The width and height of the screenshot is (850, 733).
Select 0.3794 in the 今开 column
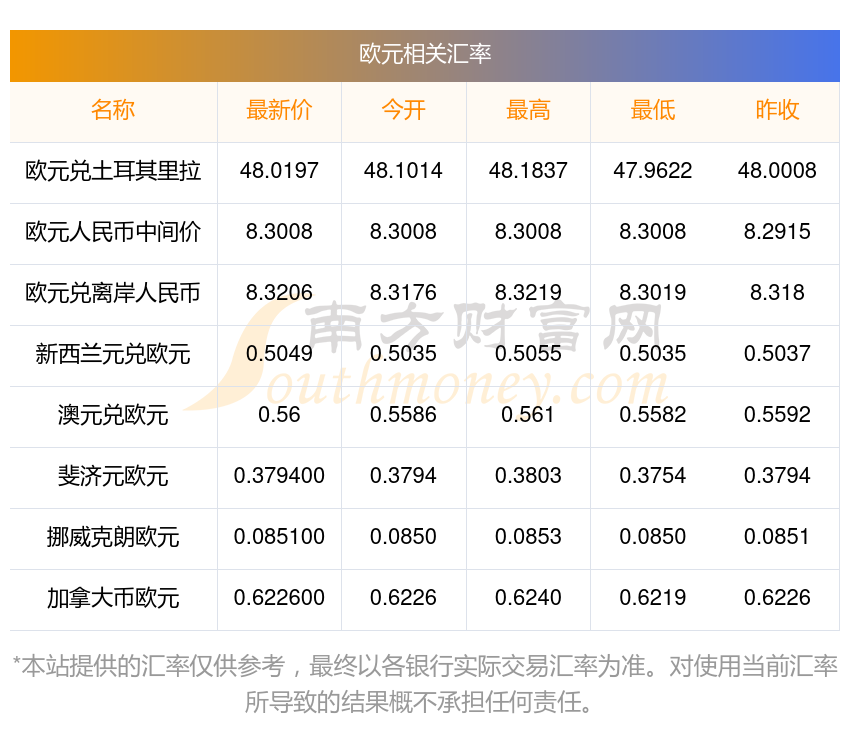click(403, 476)
